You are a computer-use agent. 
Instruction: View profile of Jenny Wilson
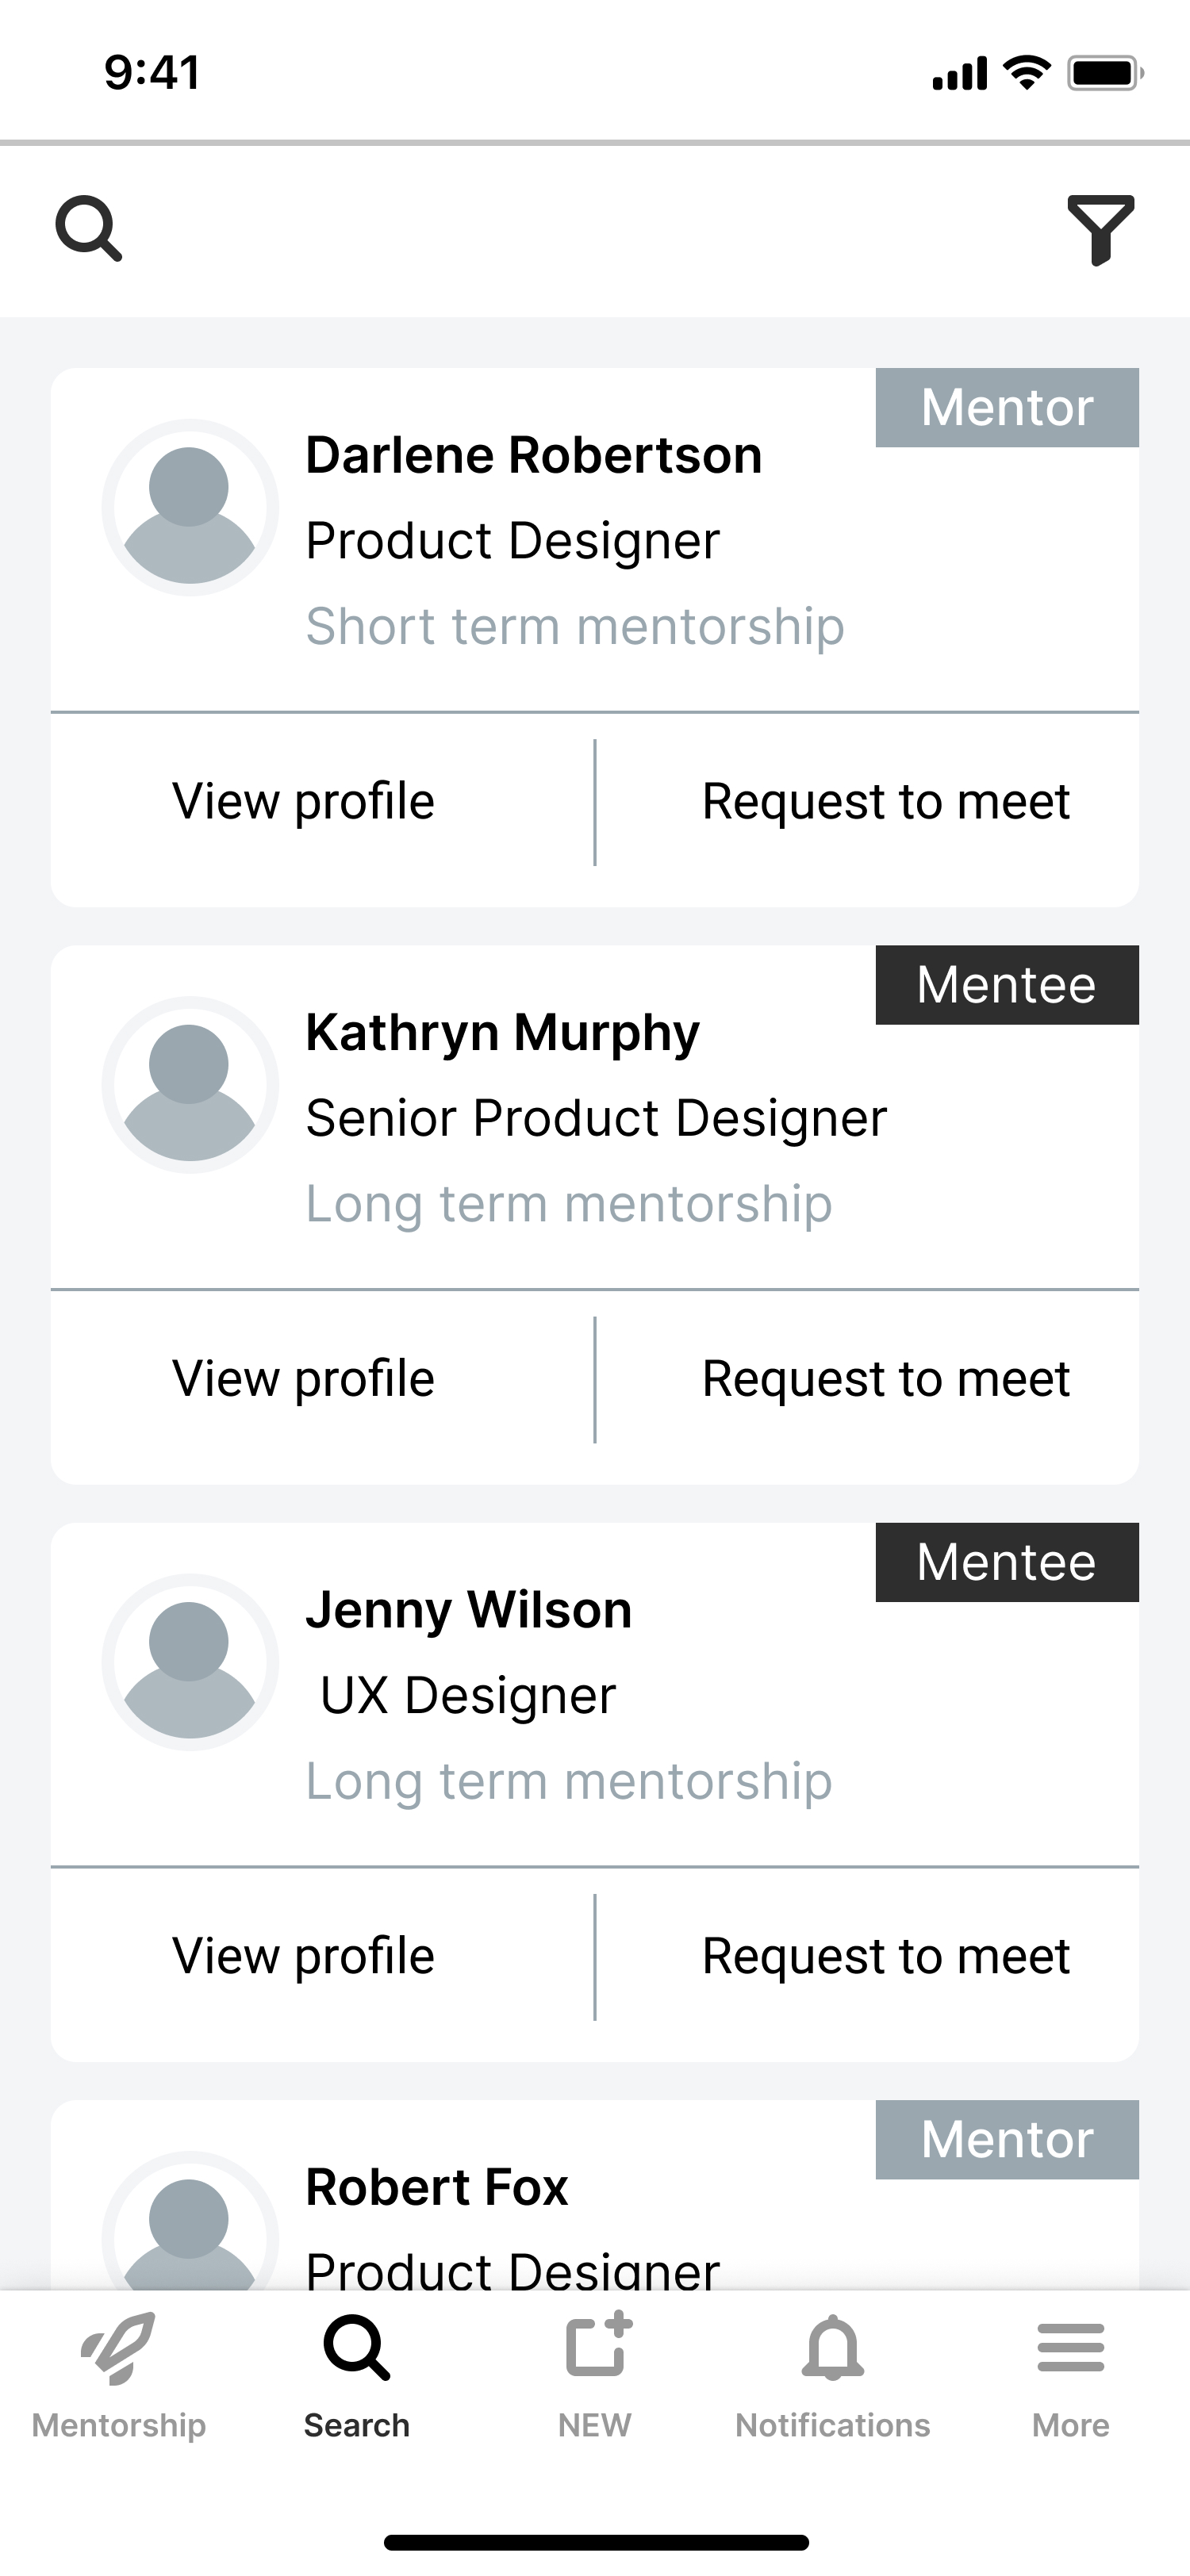(303, 1956)
